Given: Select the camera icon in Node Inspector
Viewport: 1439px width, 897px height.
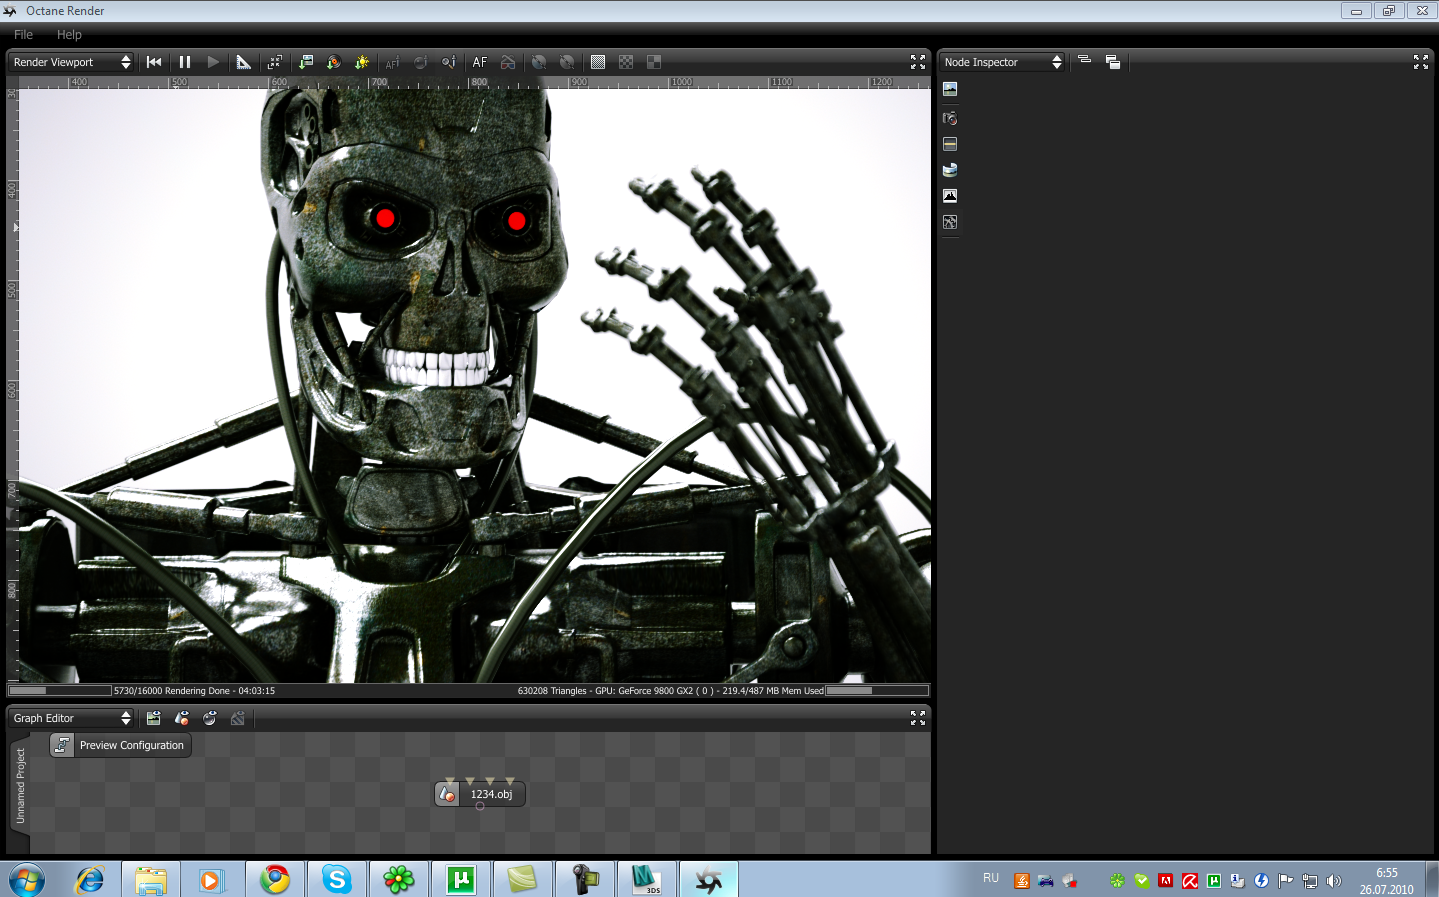Looking at the screenshot, I should pos(950,118).
